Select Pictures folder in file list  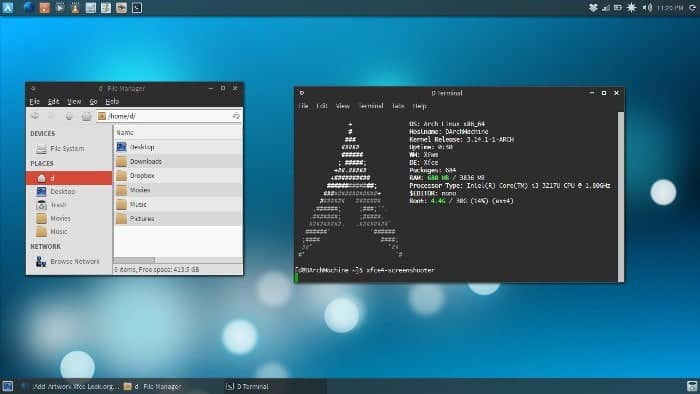pos(178,218)
